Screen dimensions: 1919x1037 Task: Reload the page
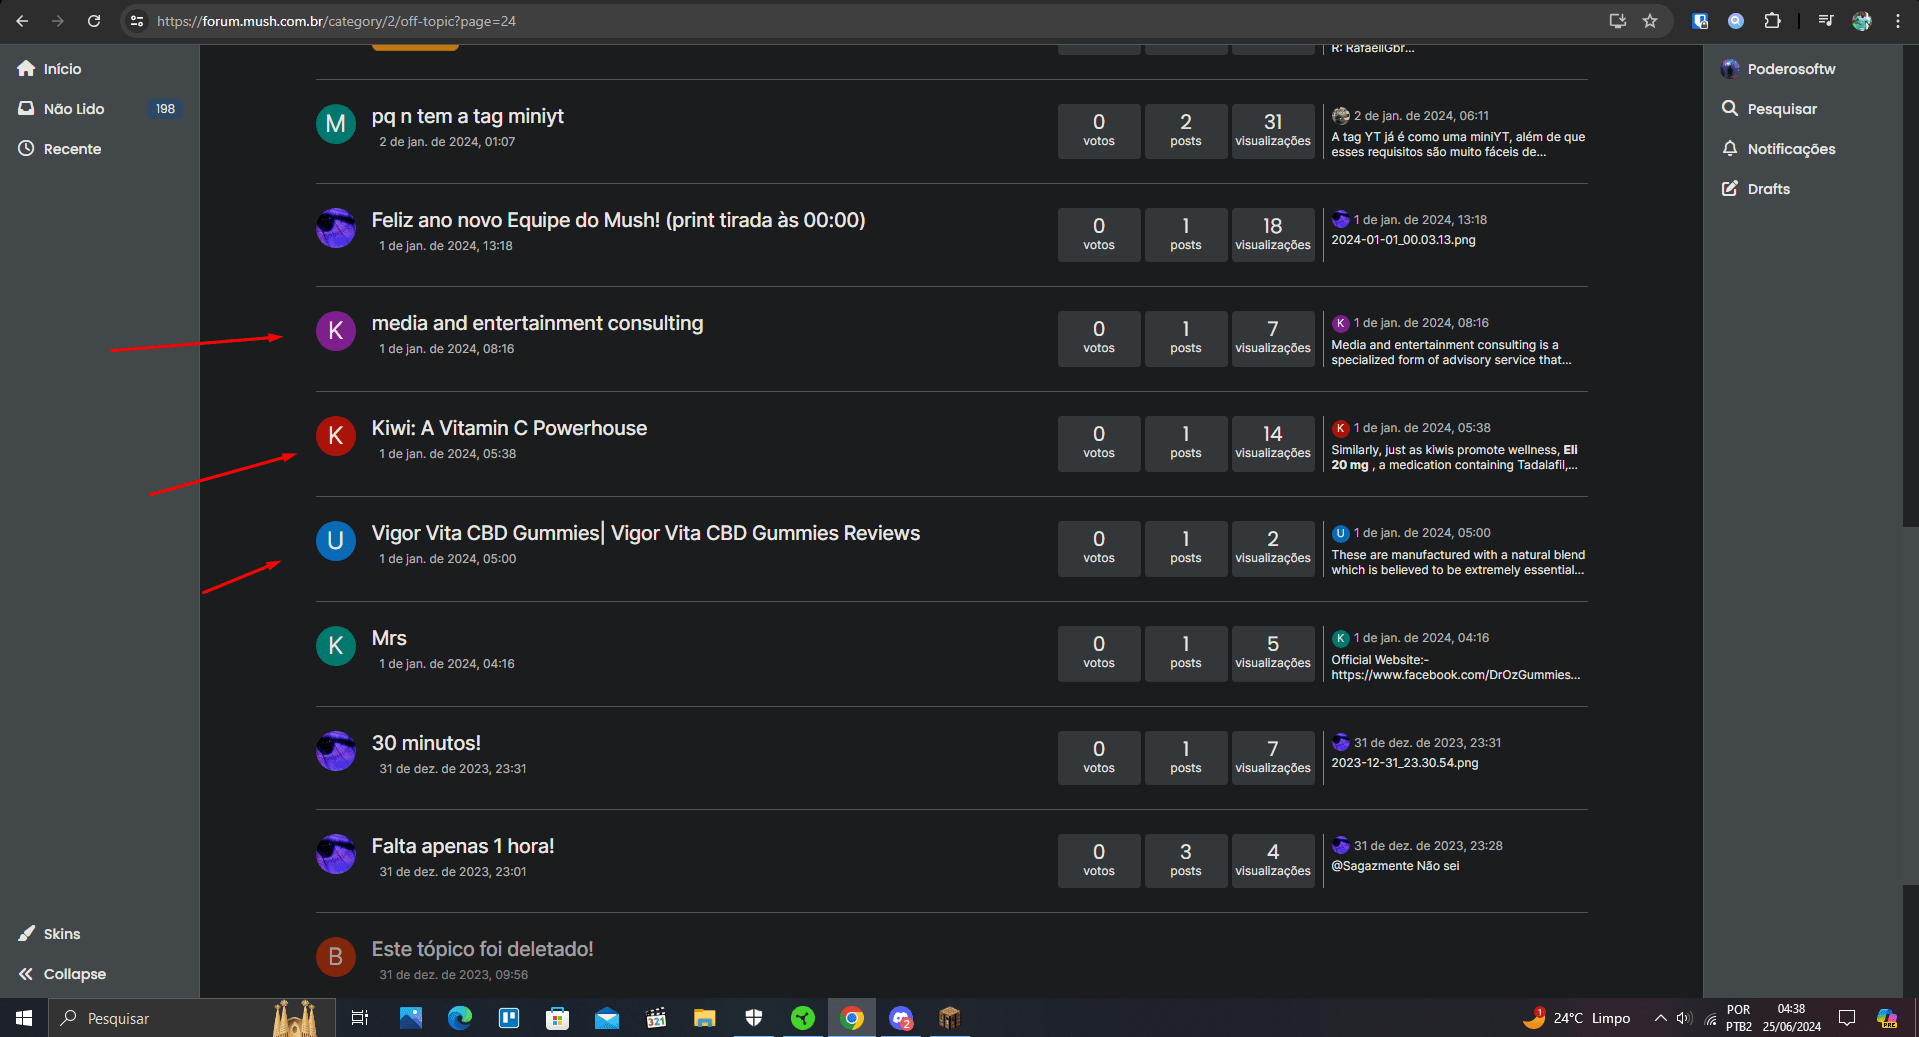coord(94,21)
